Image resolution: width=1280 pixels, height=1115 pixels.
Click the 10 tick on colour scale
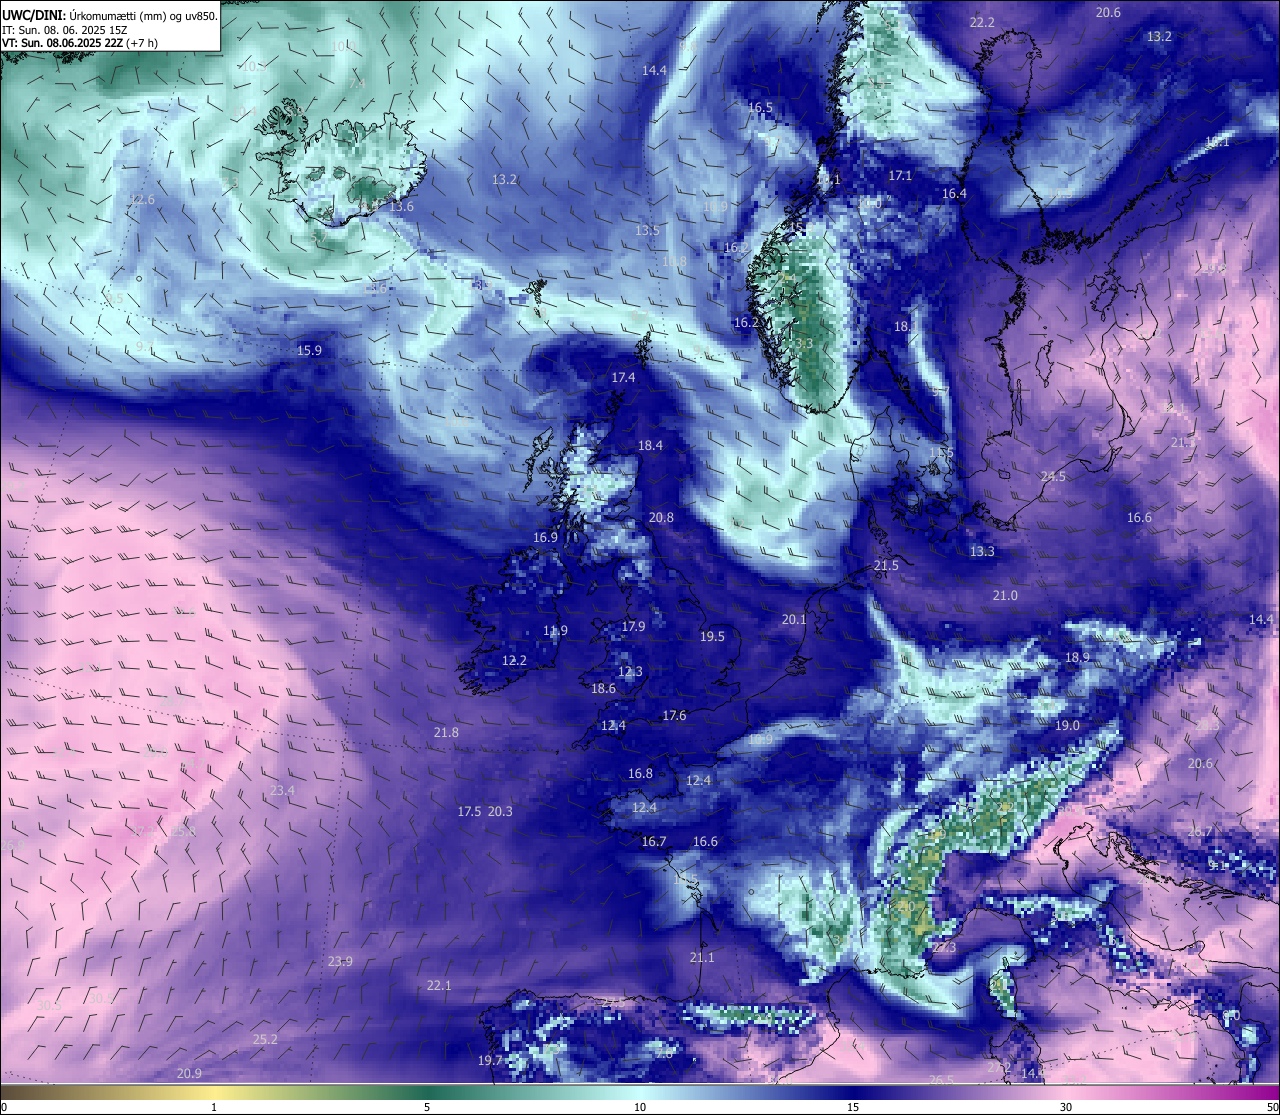click(640, 1107)
